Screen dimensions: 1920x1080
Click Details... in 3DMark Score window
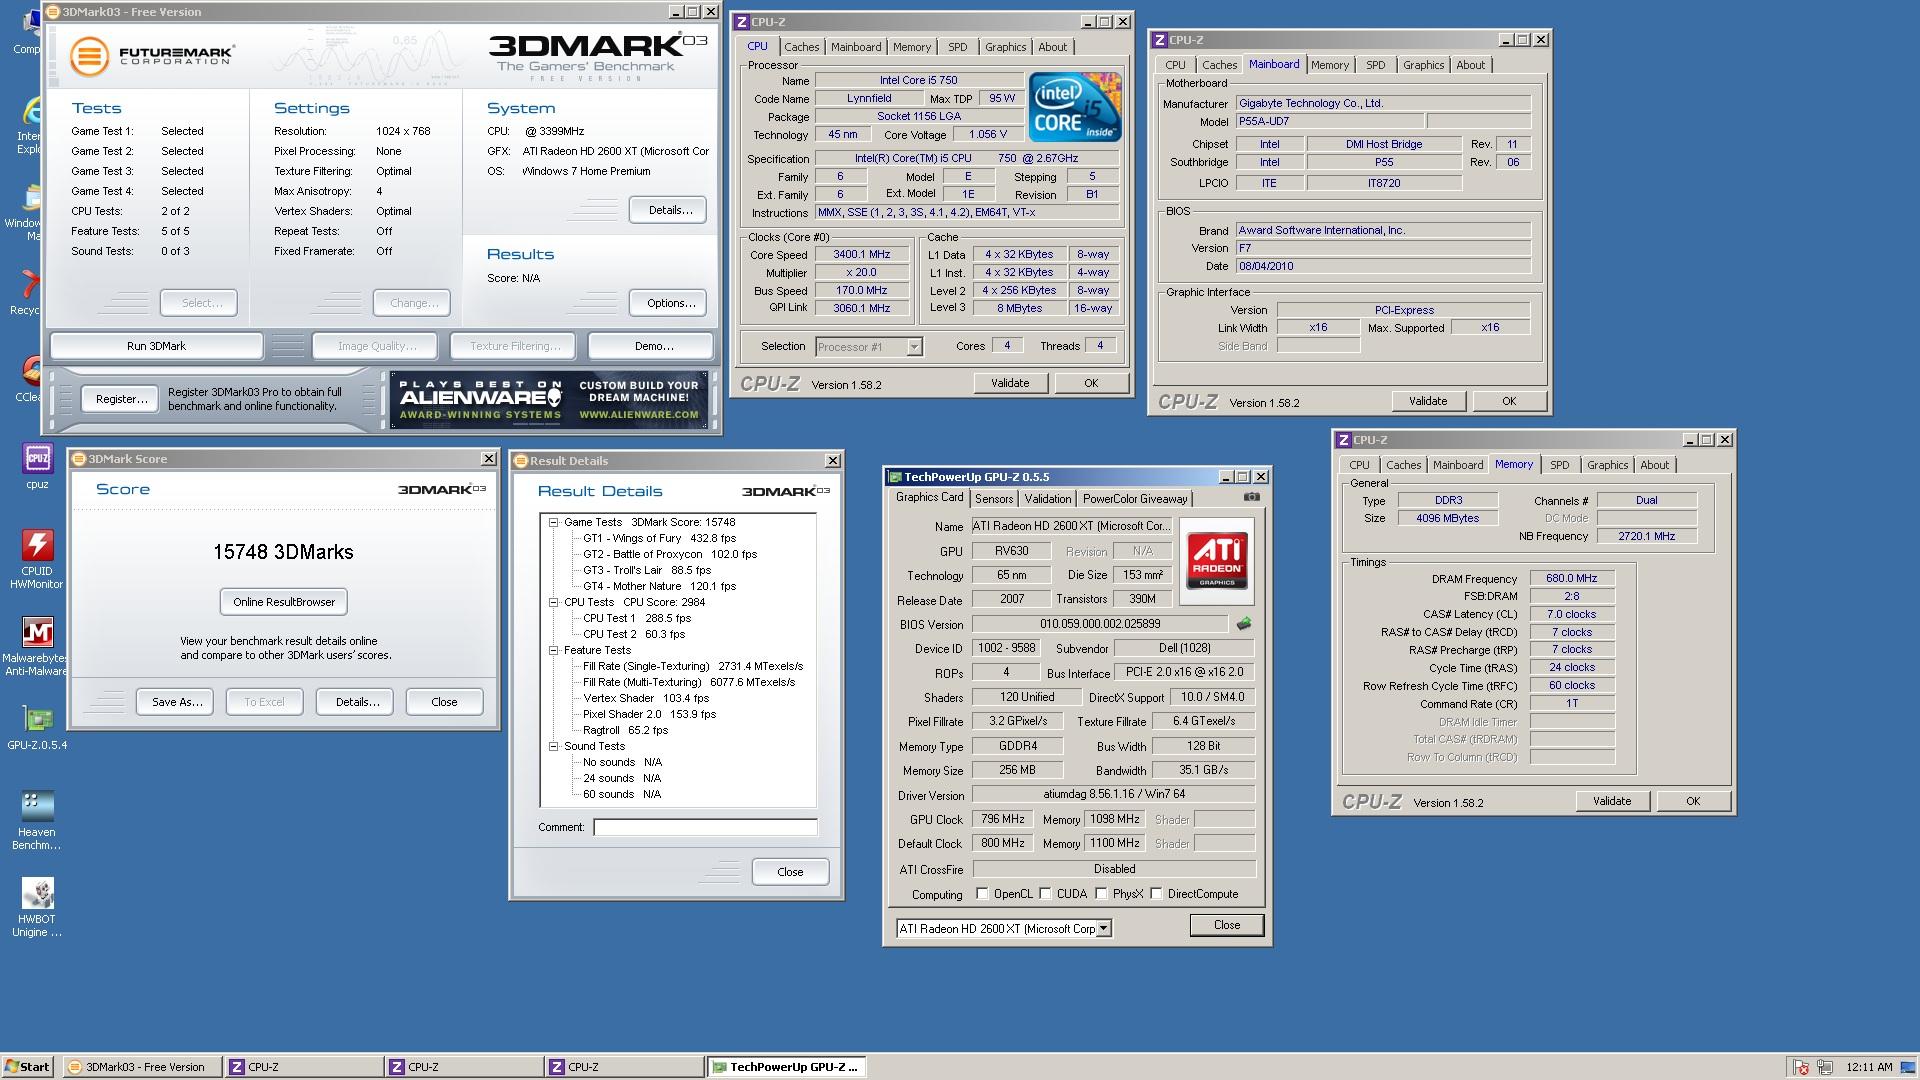[x=357, y=702]
